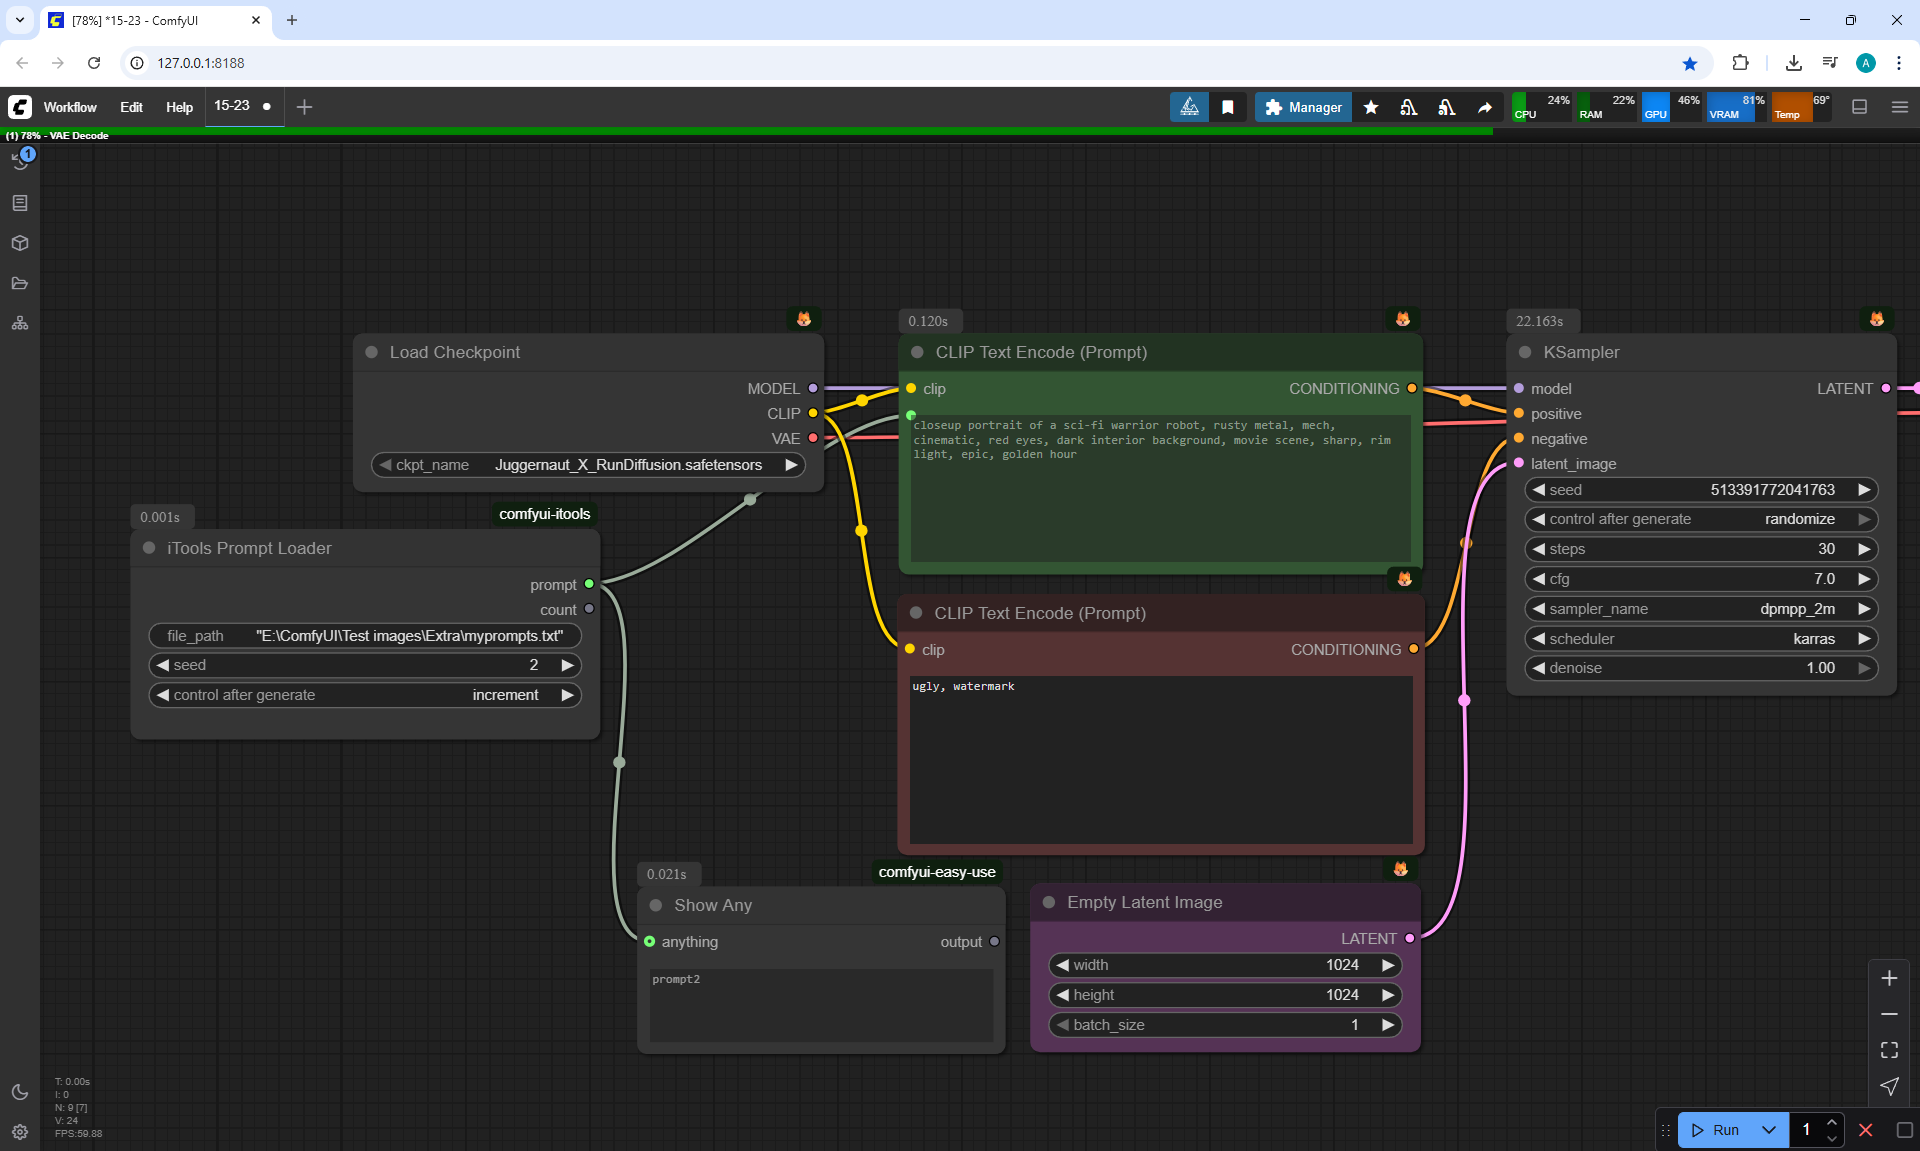Click the bookmark icon in top toolbar

point(1228,107)
